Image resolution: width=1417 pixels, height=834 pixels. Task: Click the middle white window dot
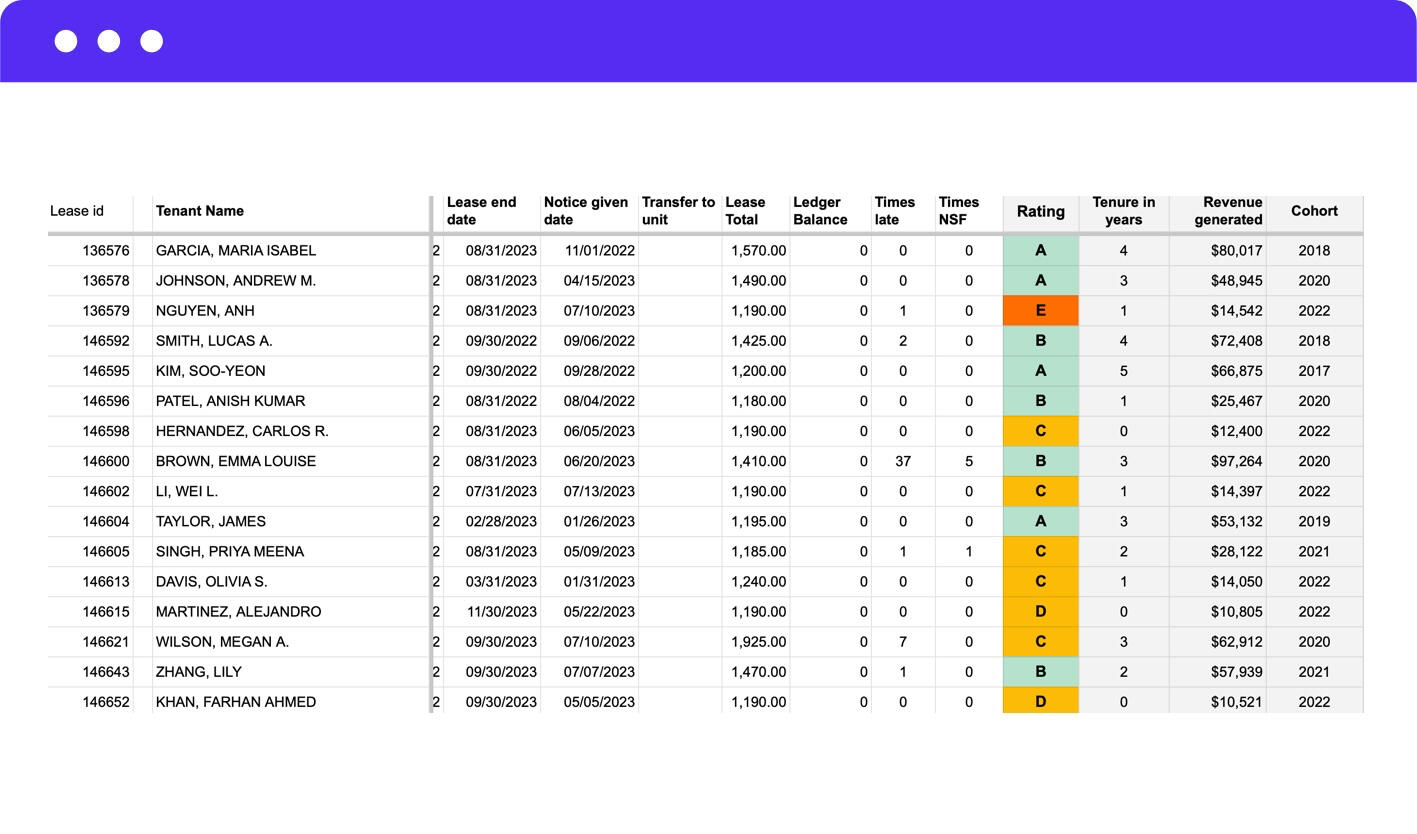[109, 41]
